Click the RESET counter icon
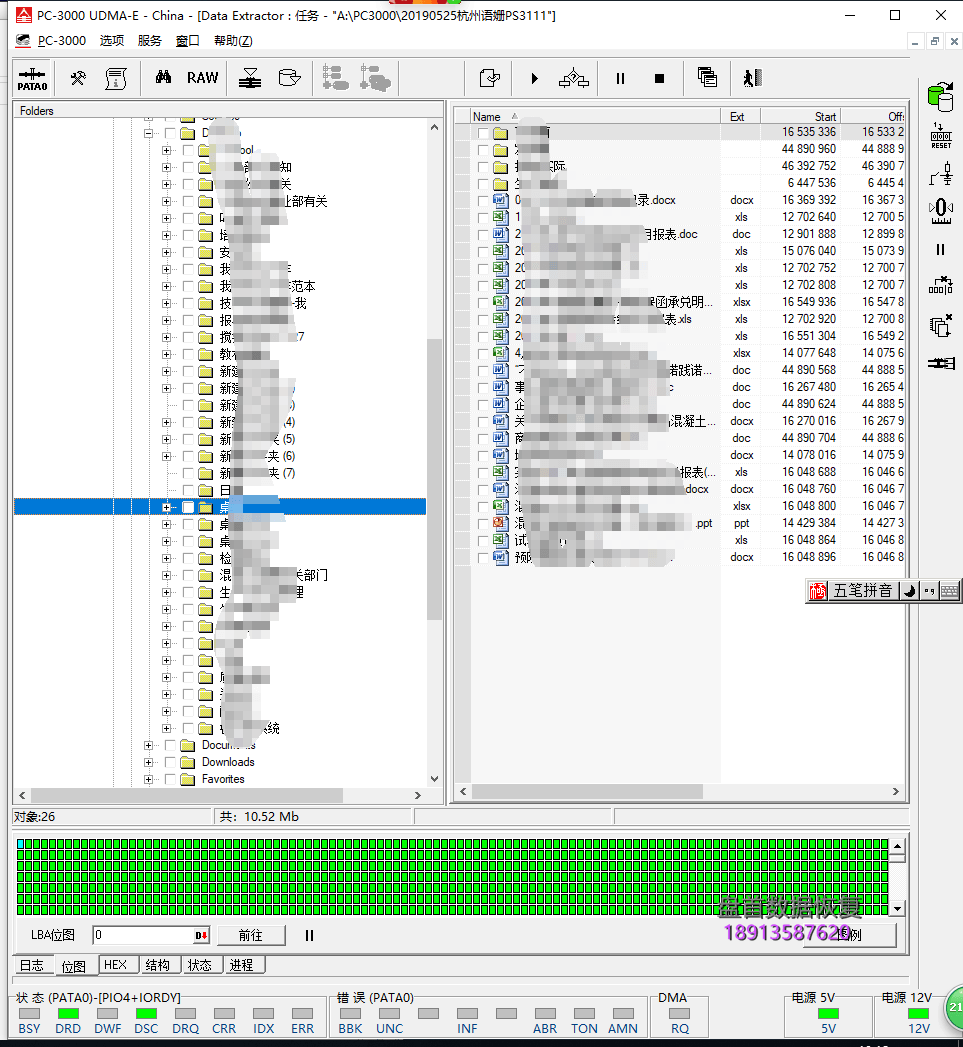The image size is (963, 1047). point(941,136)
